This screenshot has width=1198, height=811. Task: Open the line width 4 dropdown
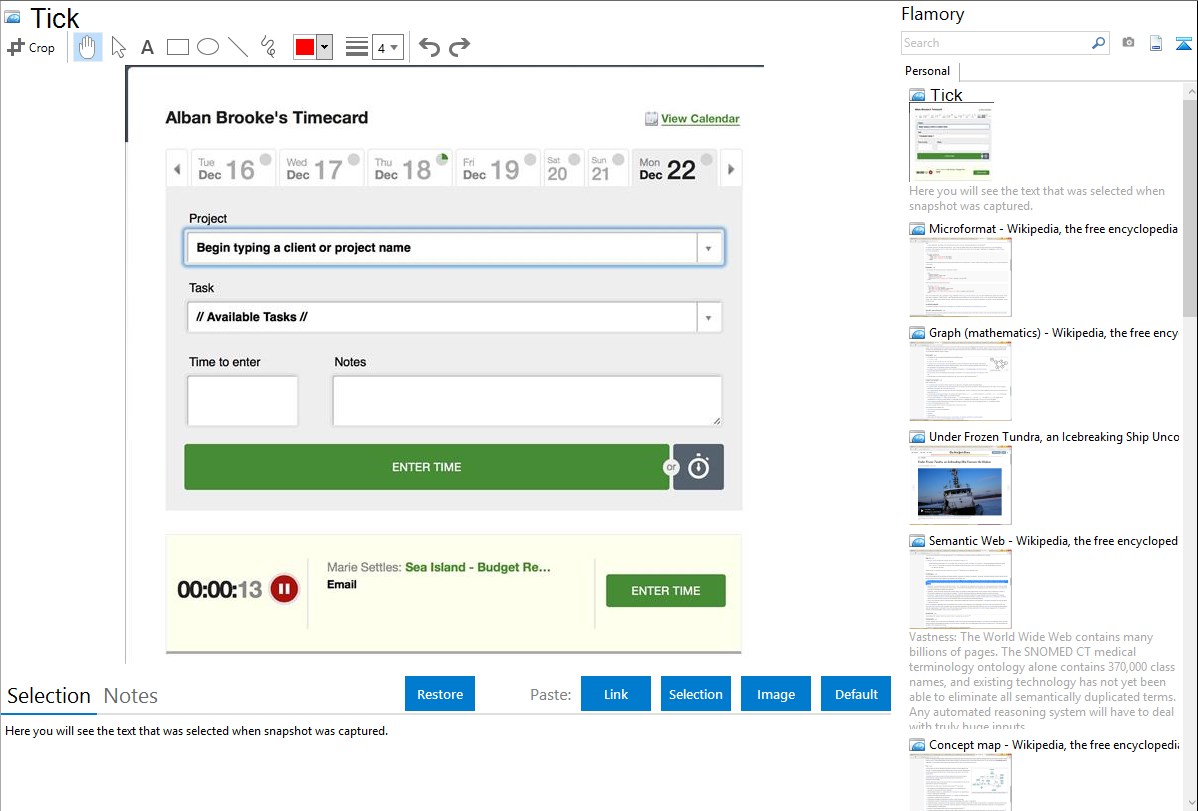point(387,47)
